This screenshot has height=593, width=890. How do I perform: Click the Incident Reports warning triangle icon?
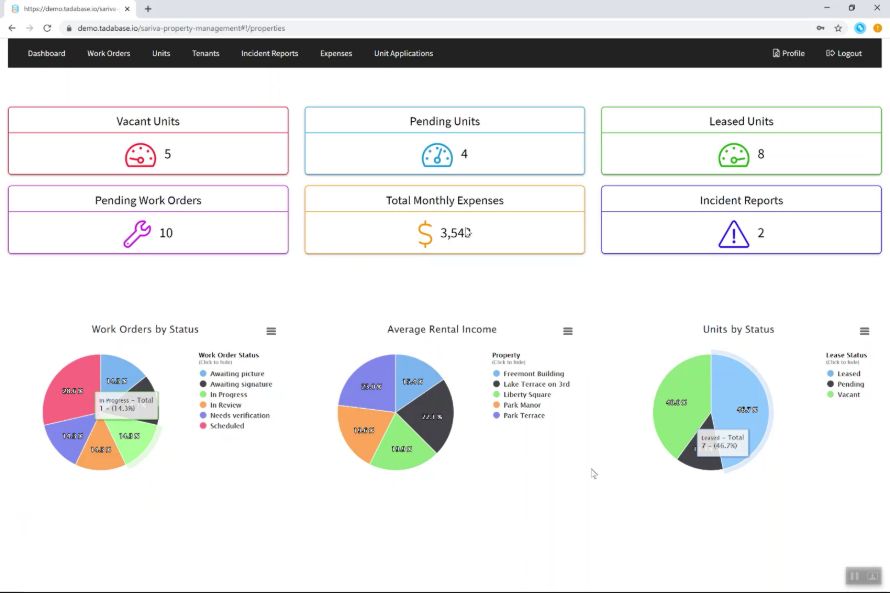coord(734,234)
